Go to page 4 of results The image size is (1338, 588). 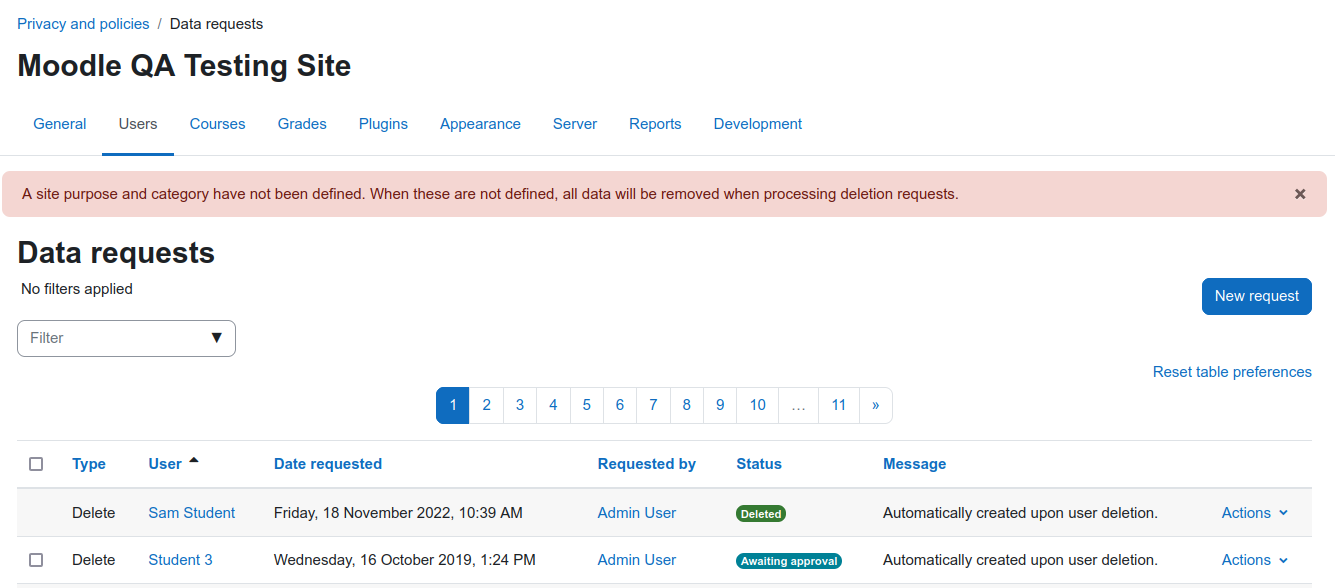pos(553,405)
